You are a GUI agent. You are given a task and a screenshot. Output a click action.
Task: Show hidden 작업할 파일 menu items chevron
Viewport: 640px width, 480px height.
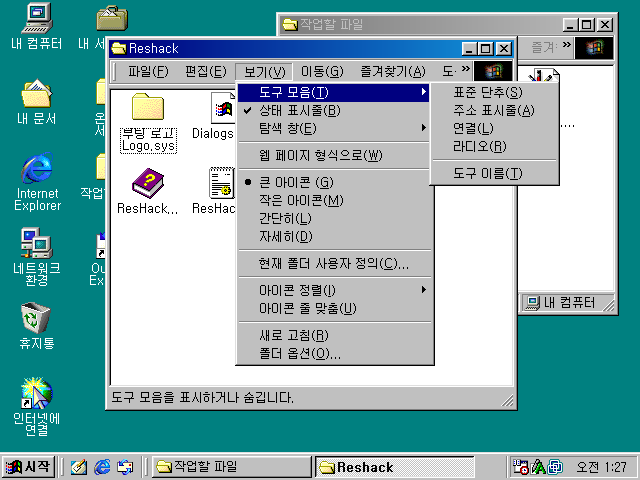(567, 44)
